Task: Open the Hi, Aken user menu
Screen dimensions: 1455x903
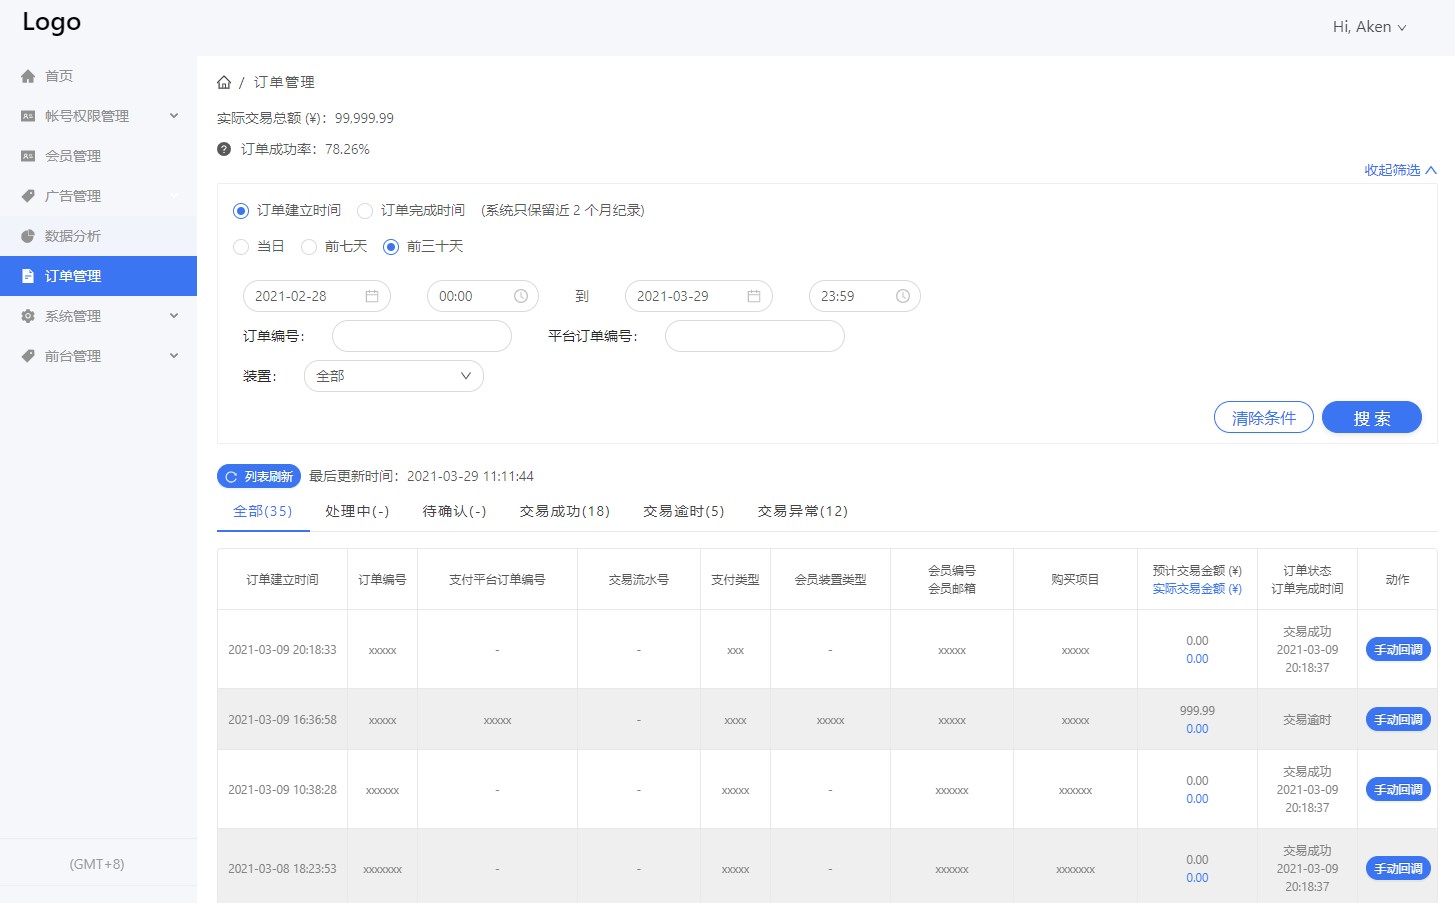Action: [1369, 27]
